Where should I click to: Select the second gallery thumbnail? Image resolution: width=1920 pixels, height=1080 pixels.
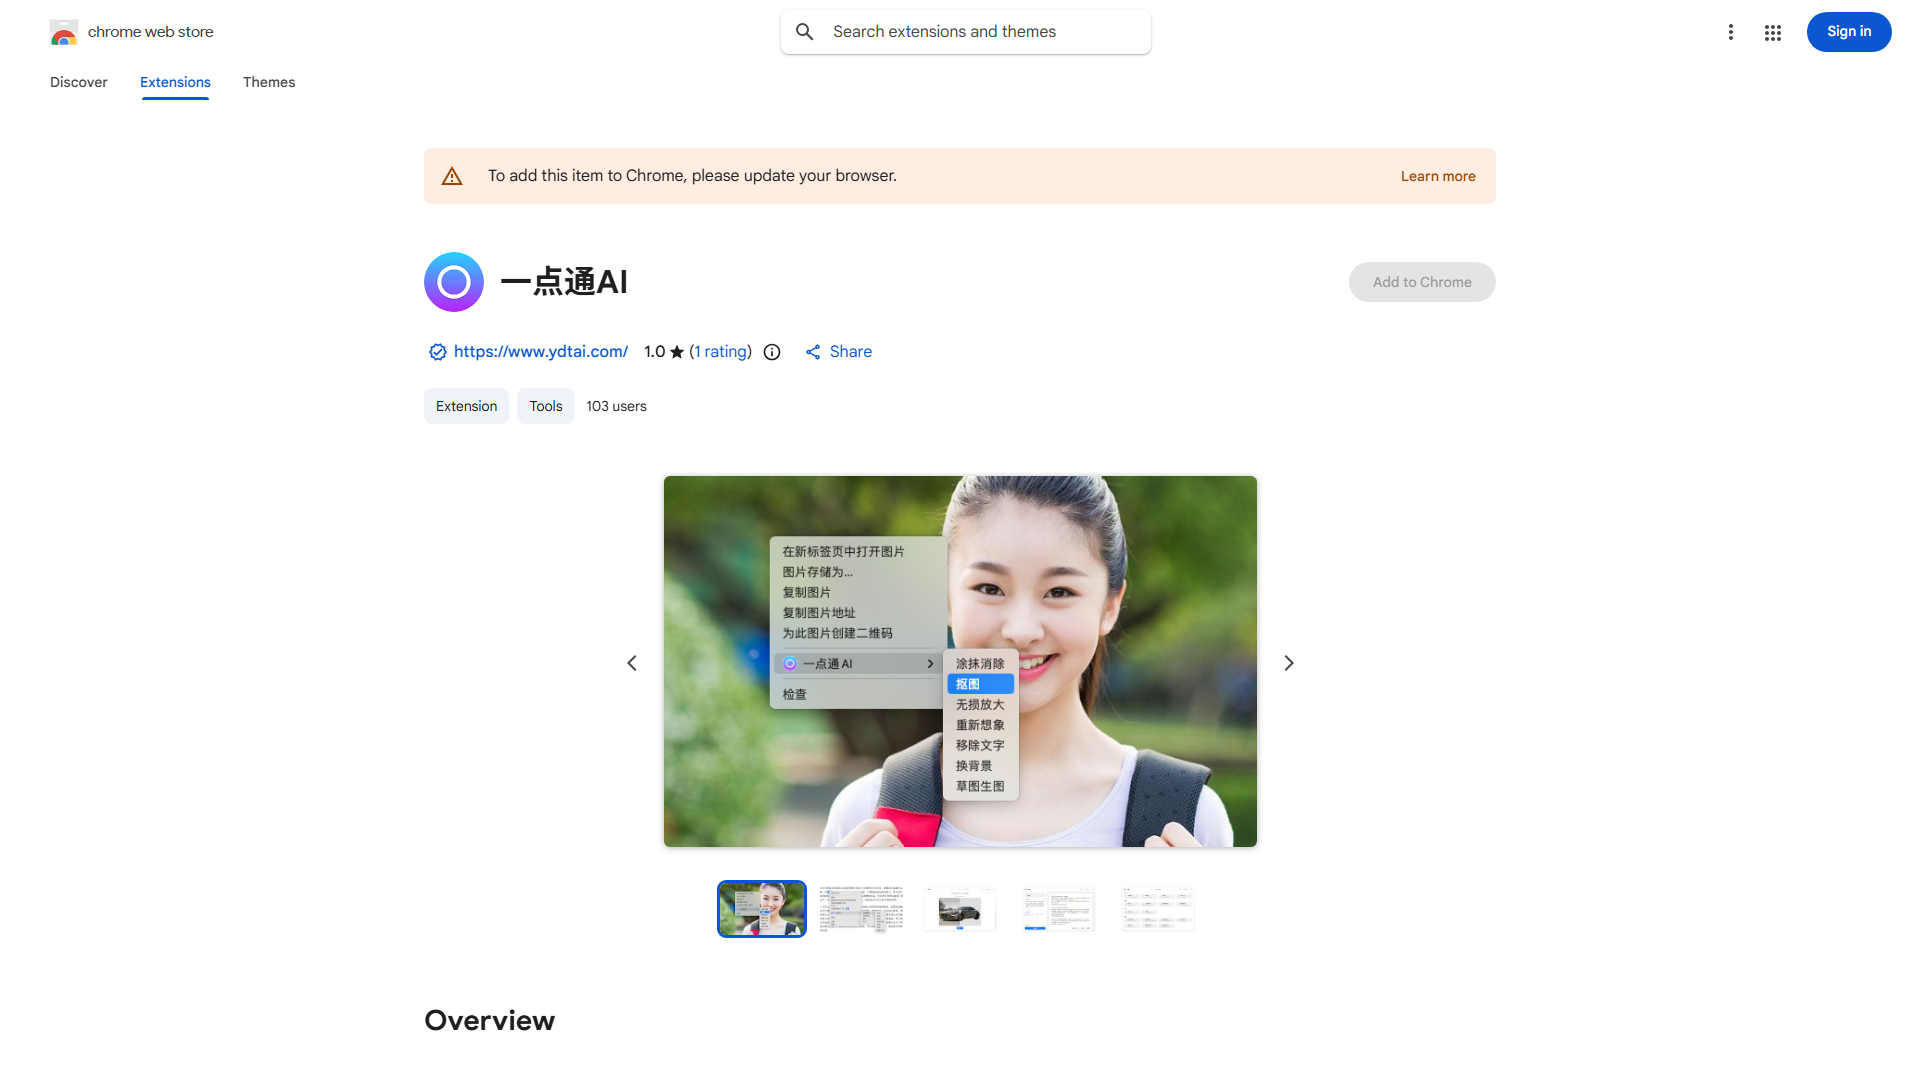(x=860, y=908)
